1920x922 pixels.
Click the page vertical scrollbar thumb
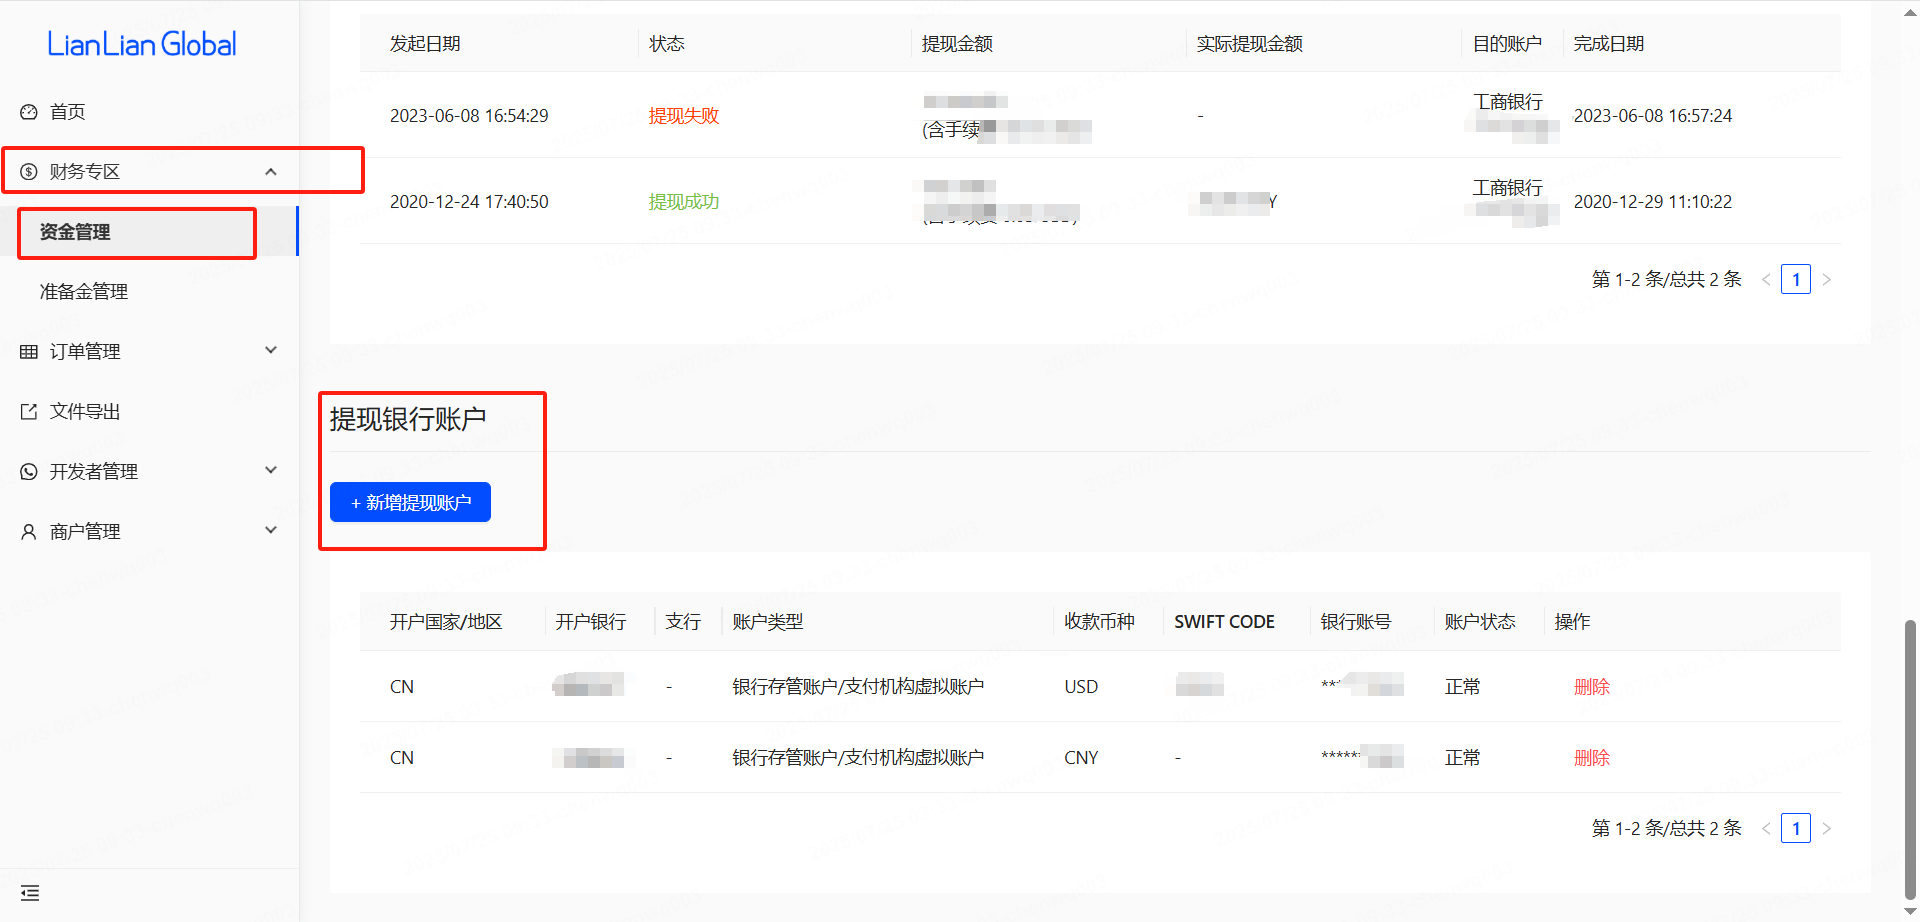(x=1910, y=760)
